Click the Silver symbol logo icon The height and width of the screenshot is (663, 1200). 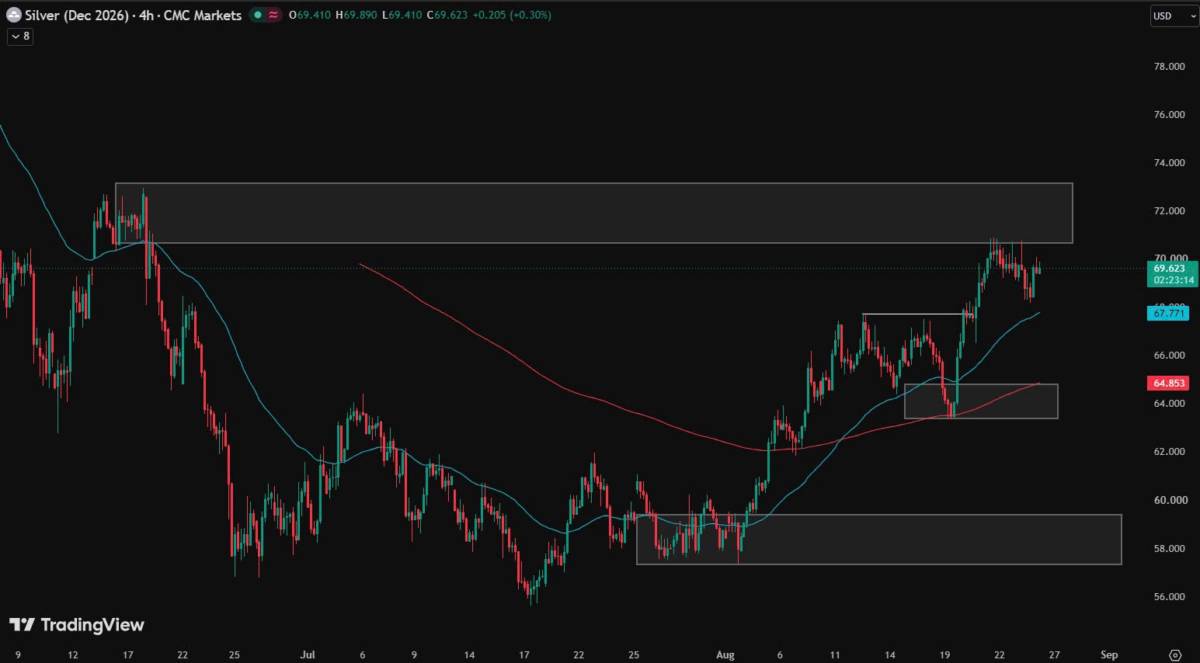point(13,15)
